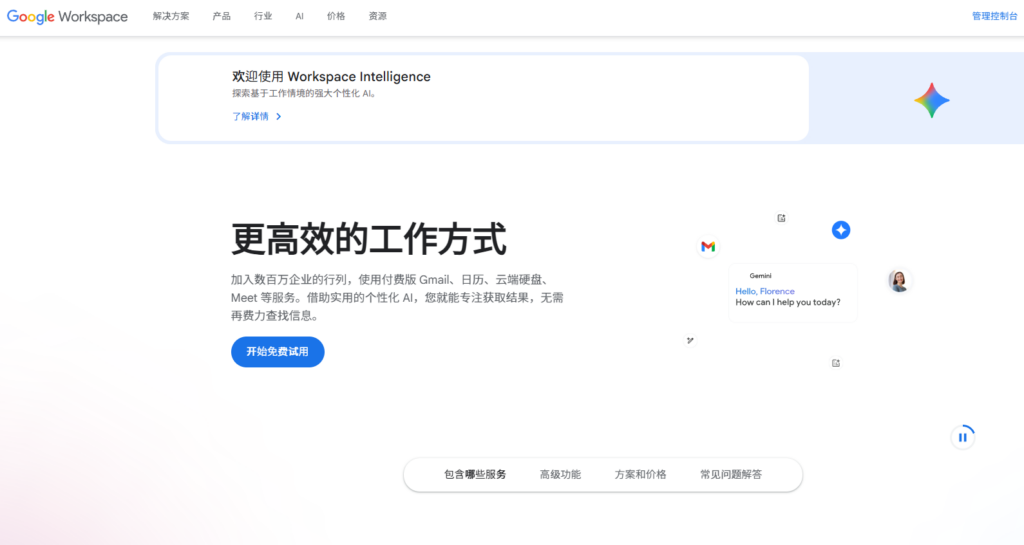Click the small pen icon left of the Gemini card

point(690,340)
